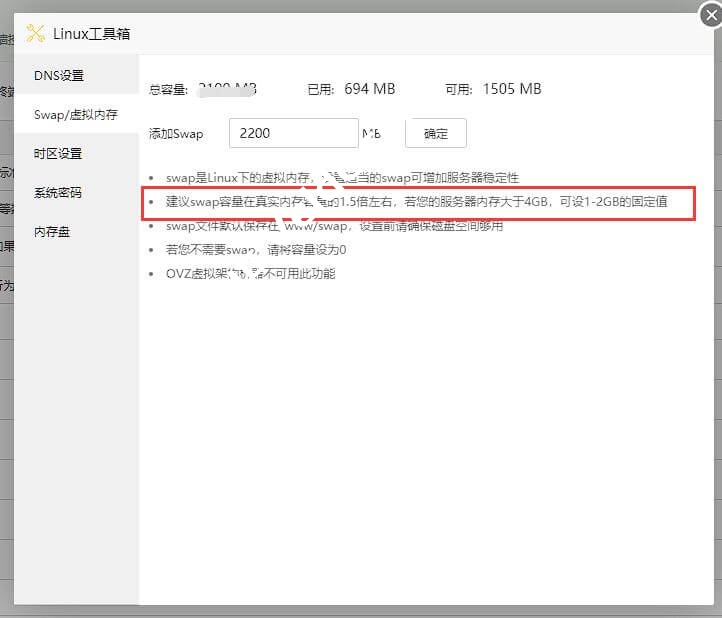
Task: Close the Linux工具箱 dialog
Action: [x=709, y=14]
